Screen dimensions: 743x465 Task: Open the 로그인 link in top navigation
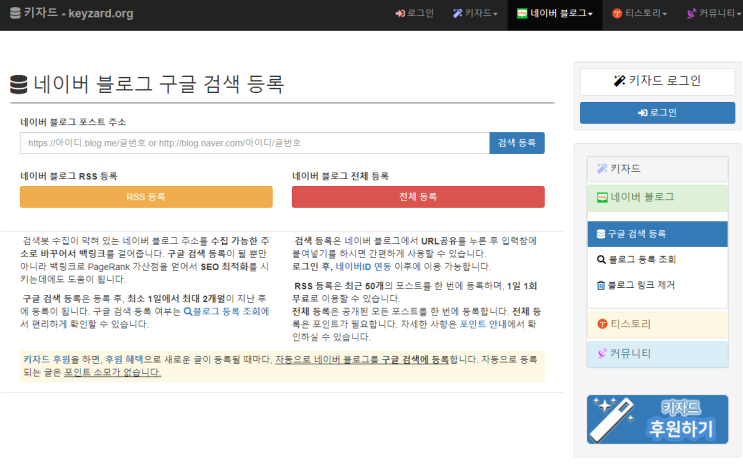415,13
